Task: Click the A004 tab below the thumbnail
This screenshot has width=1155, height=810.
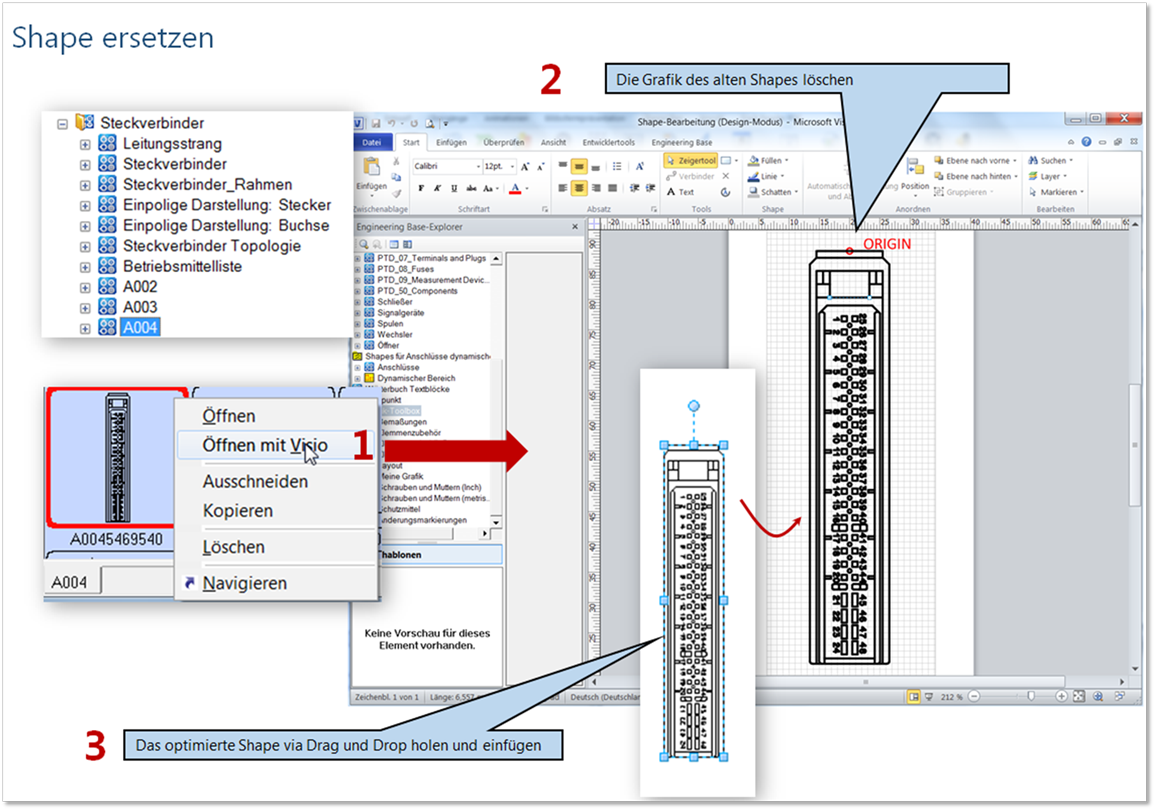Action: [70, 582]
